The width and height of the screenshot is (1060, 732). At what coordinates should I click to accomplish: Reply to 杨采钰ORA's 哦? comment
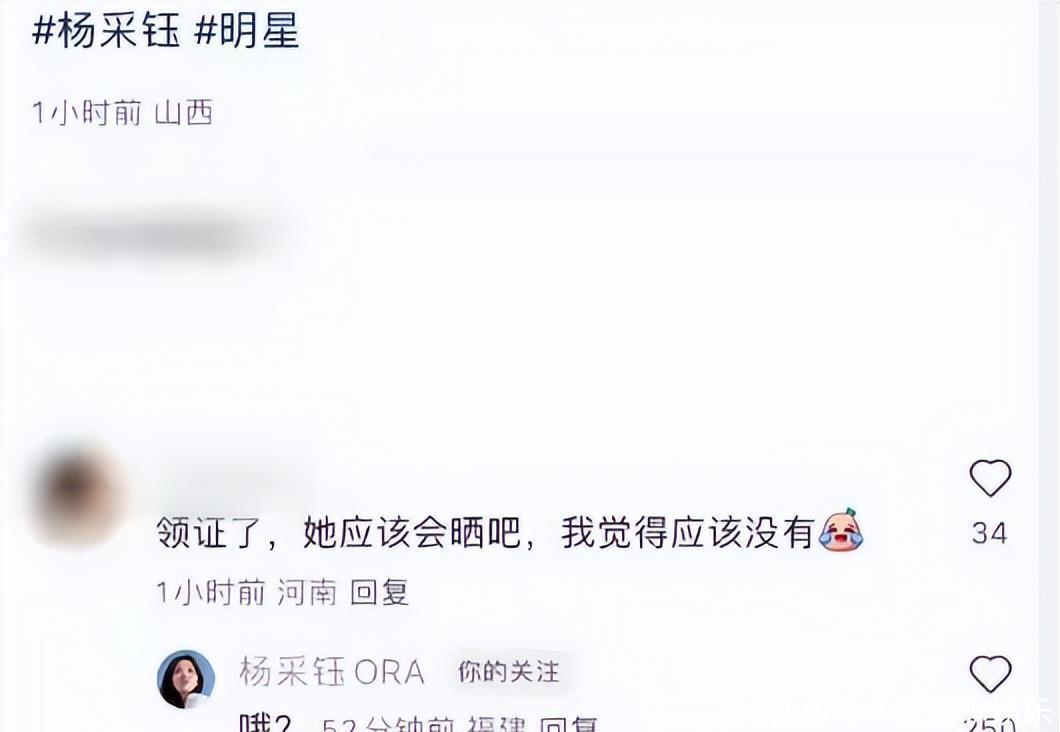pos(570,724)
